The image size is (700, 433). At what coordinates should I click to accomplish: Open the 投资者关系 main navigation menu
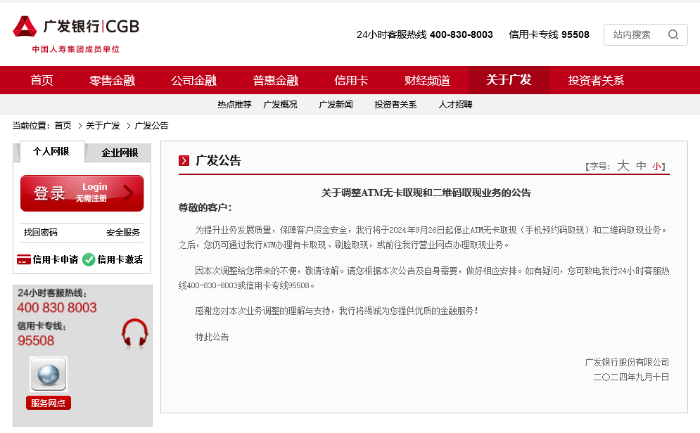pyautogui.click(x=596, y=80)
